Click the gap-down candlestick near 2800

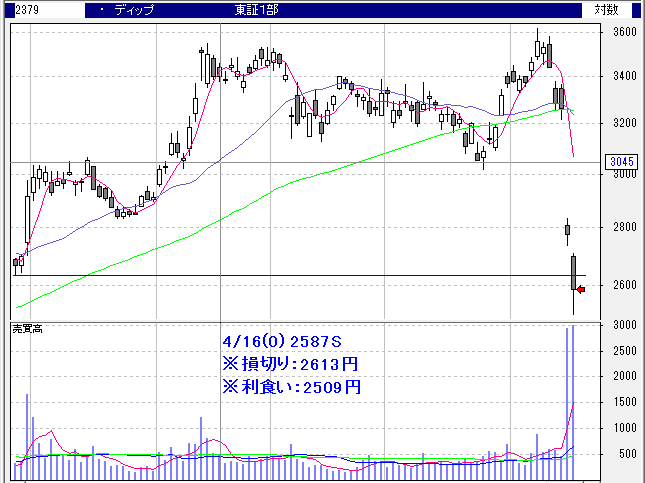click(x=567, y=230)
